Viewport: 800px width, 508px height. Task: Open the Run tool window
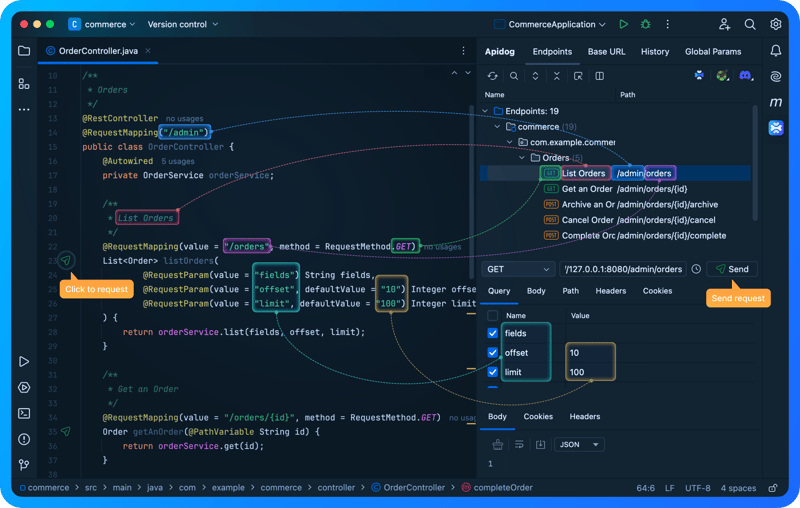(24, 362)
